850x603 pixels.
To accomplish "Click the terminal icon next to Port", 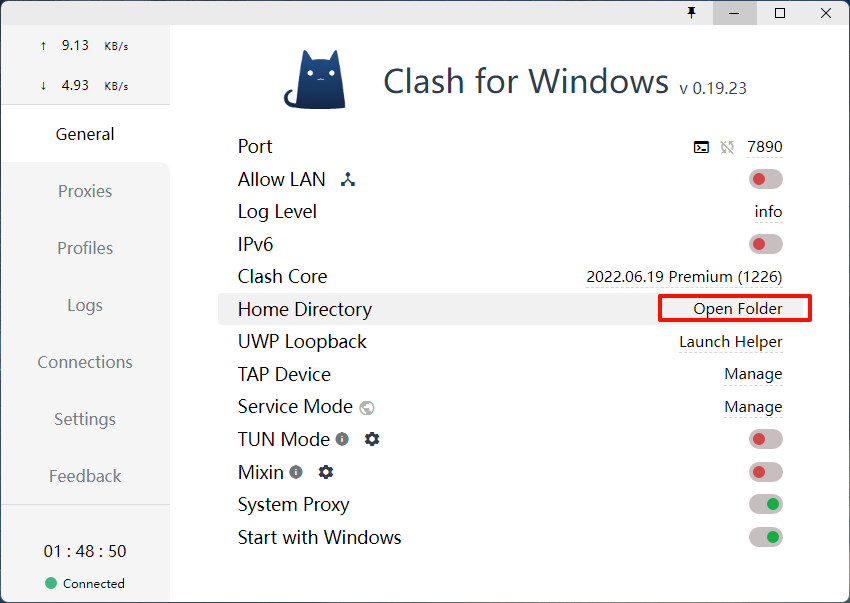I will tap(701, 147).
